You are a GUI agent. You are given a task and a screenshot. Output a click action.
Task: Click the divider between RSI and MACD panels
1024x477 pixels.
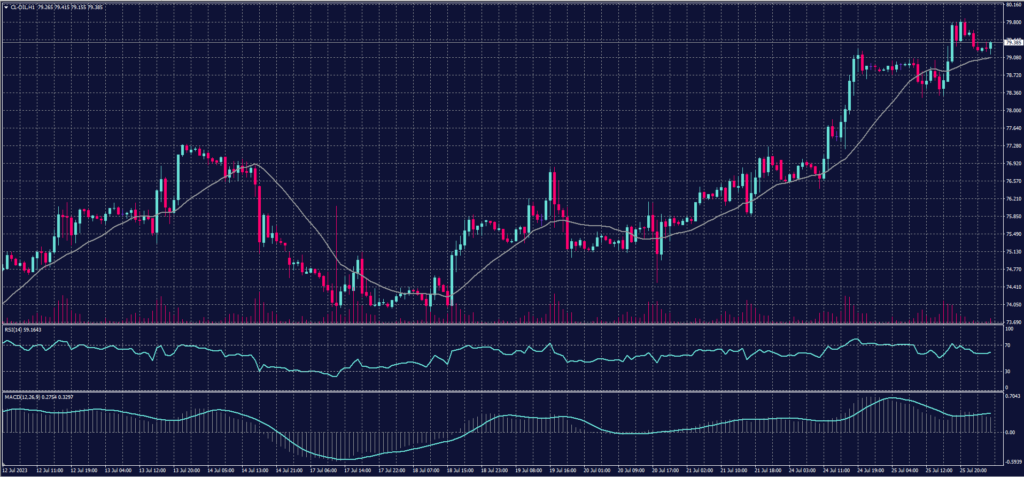pos(500,391)
